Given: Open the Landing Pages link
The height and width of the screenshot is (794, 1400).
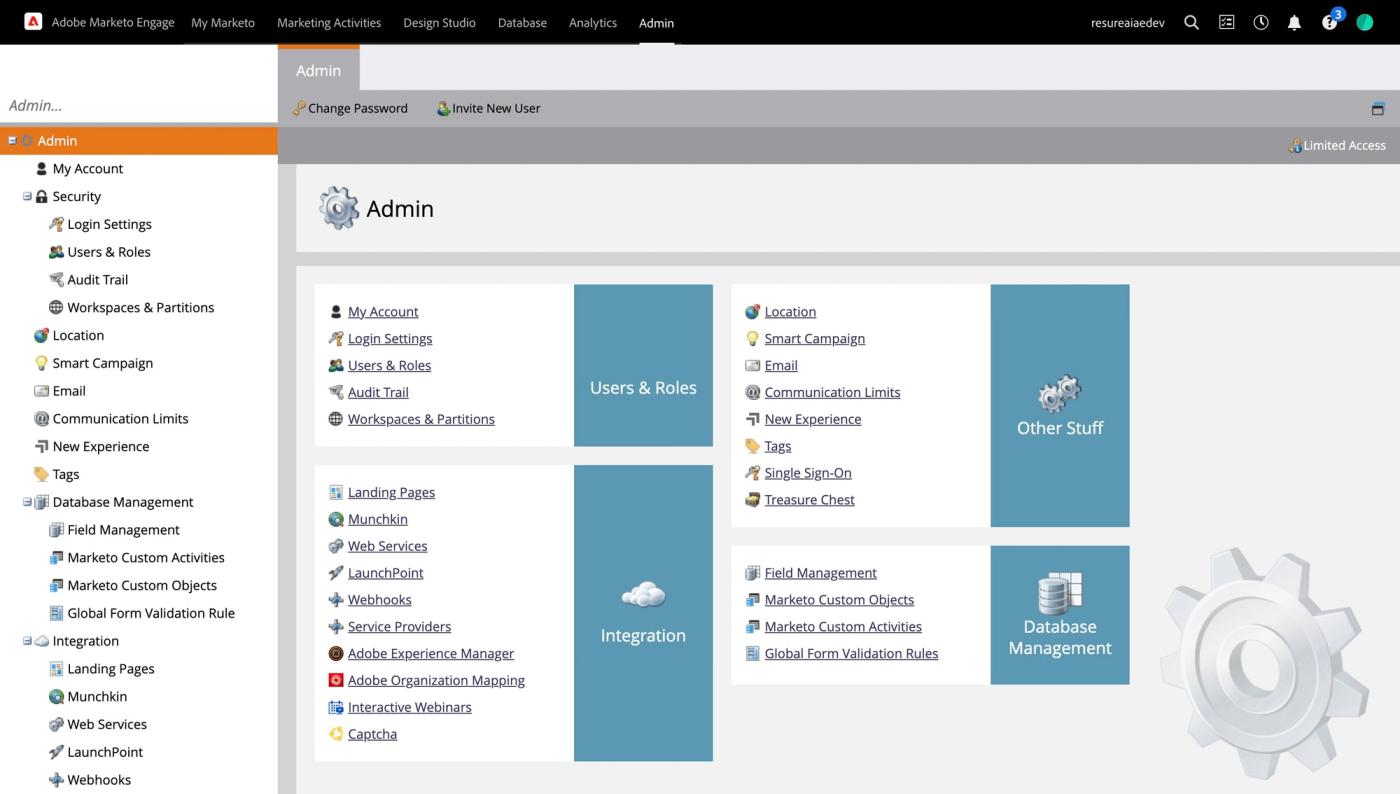Looking at the screenshot, I should tap(391, 492).
